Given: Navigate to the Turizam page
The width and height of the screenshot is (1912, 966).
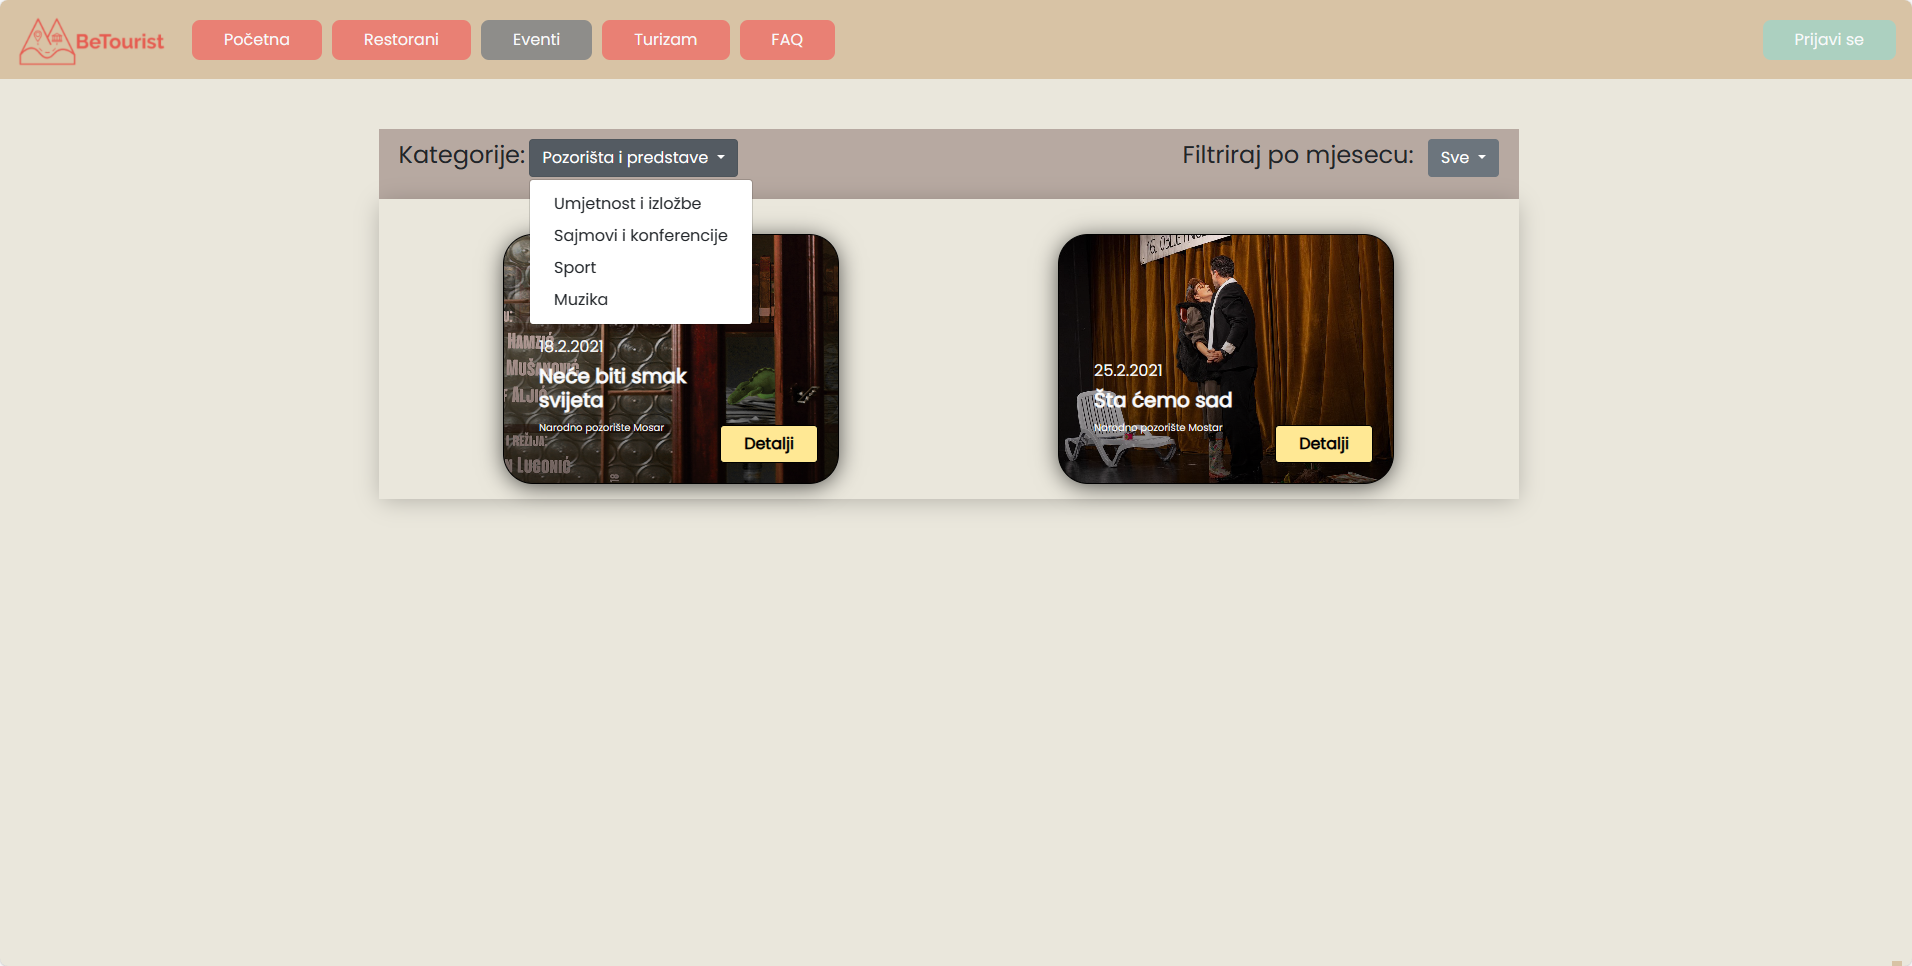Looking at the screenshot, I should (665, 40).
